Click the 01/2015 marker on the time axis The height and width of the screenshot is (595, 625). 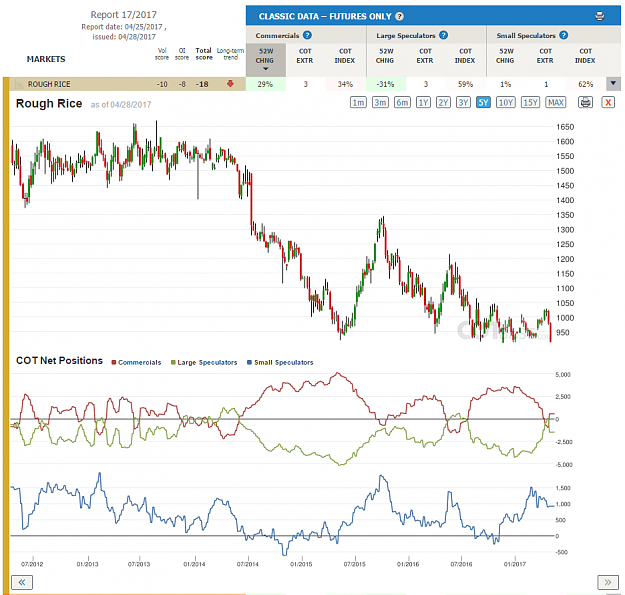click(301, 564)
